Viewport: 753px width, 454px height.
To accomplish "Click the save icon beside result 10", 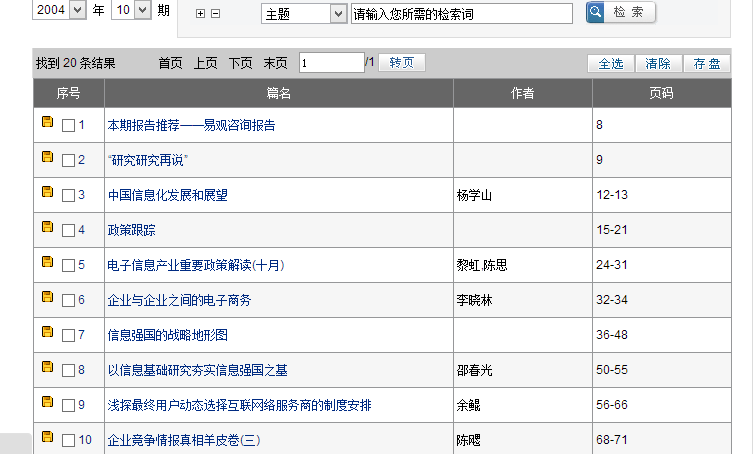I will [x=47, y=437].
